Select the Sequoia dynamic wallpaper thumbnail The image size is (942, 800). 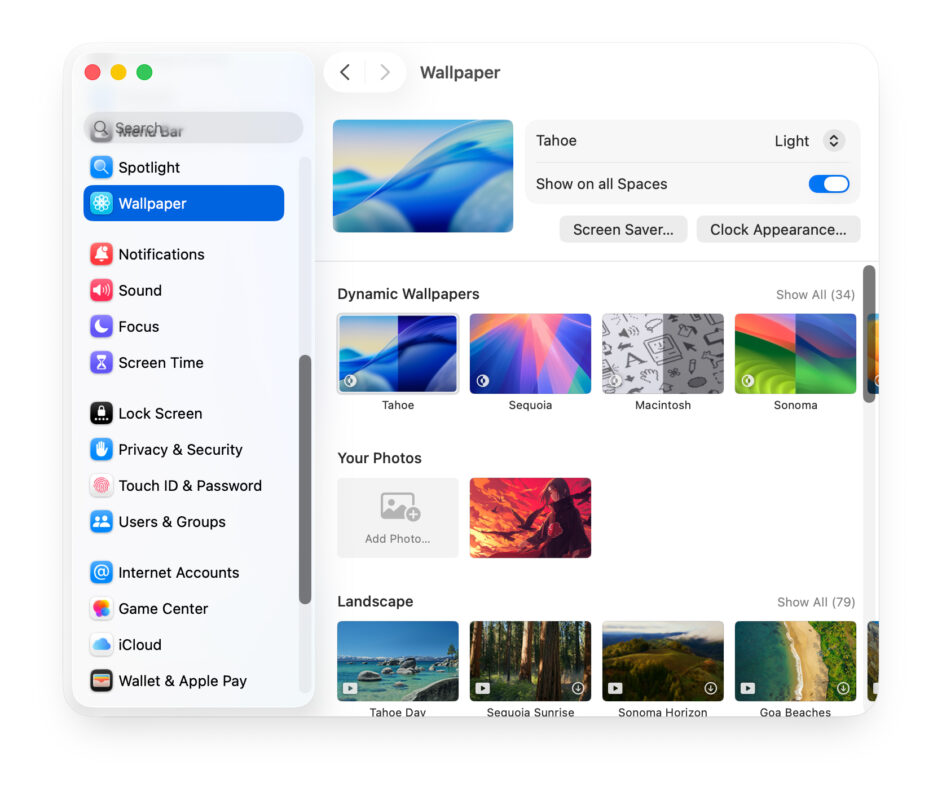point(530,353)
